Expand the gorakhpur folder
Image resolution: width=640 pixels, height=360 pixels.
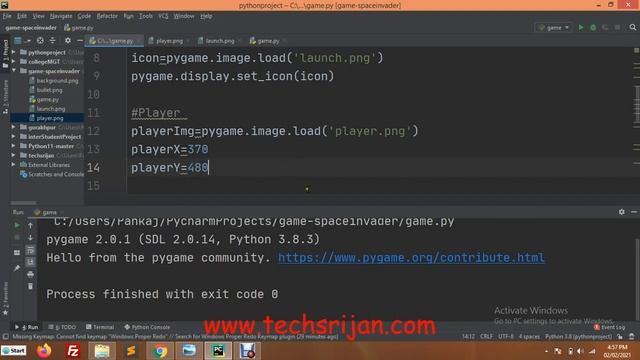pyautogui.click(x=13, y=127)
